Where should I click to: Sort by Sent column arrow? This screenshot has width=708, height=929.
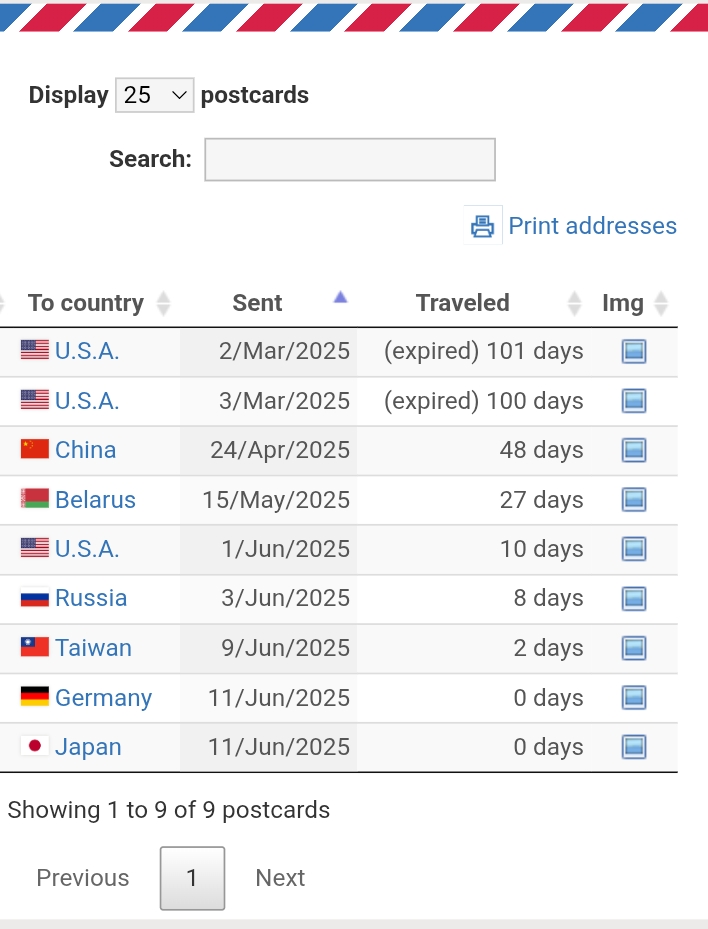pyautogui.click(x=340, y=297)
